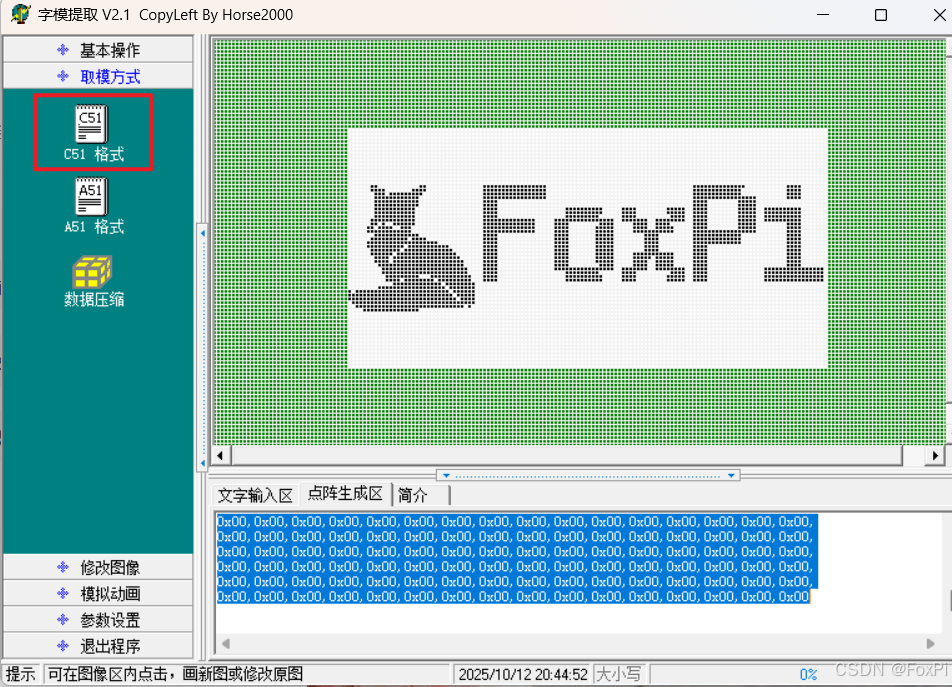Click the 0% progress indicator
Viewport: 952px width, 687px height.
(x=808, y=674)
